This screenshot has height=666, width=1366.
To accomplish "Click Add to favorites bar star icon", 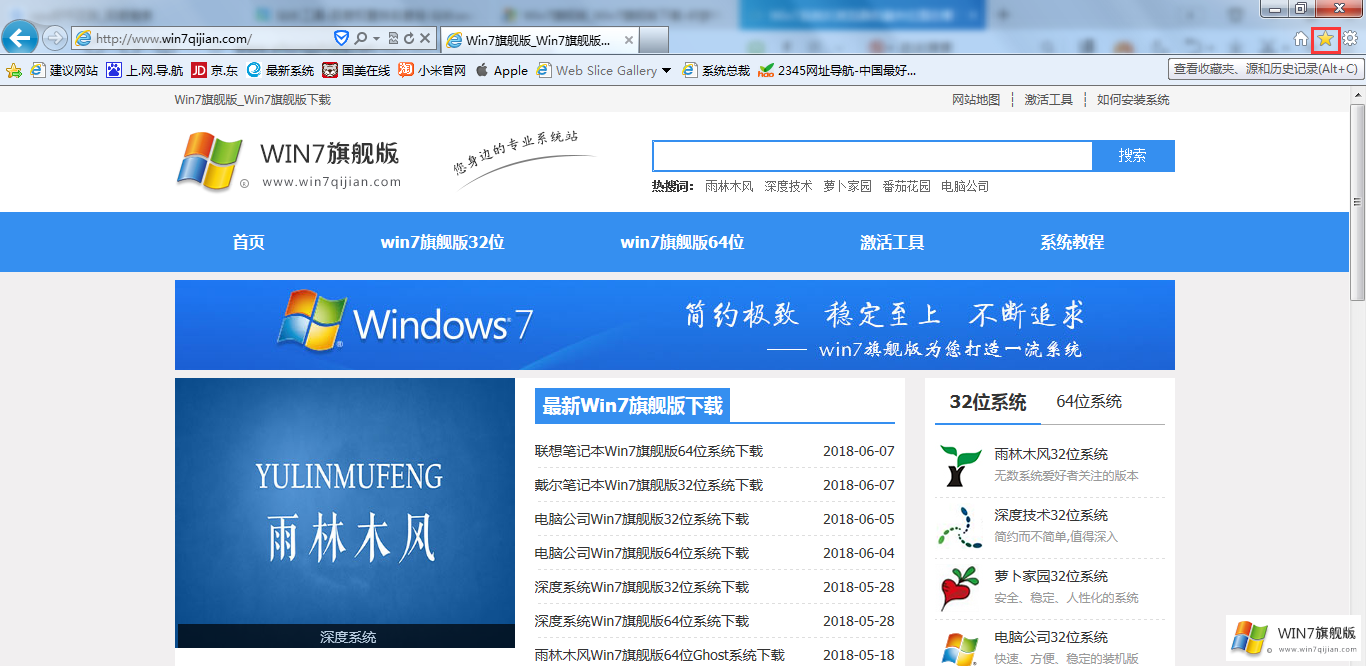I will pyautogui.click(x=14, y=70).
